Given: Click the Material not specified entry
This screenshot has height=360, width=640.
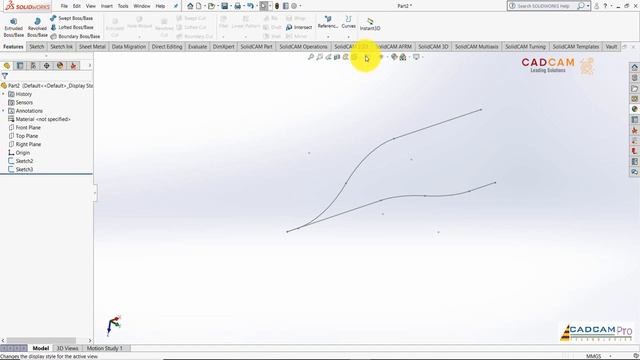Looking at the screenshot, I should 39,119.
